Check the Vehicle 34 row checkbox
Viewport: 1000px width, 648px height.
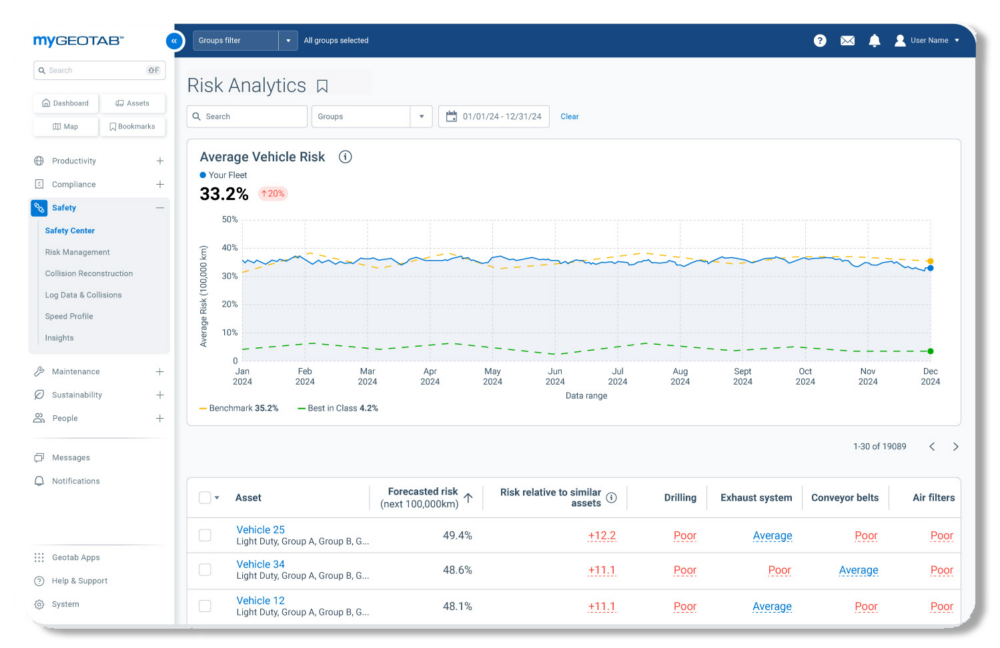(x=205, y=570)
